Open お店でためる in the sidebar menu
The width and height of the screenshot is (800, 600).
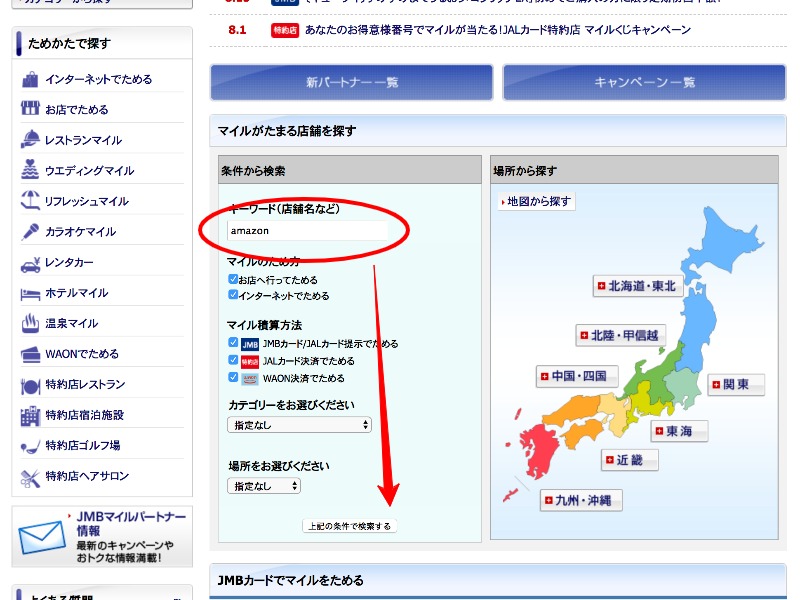(x=77, y=109)
